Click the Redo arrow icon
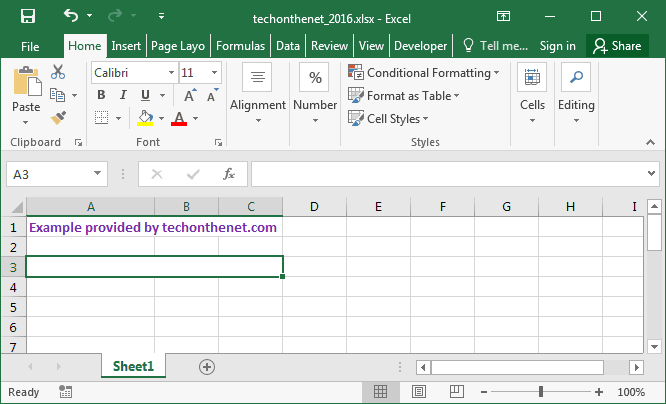This screenshot has width=666, height=404. [115, 16]
